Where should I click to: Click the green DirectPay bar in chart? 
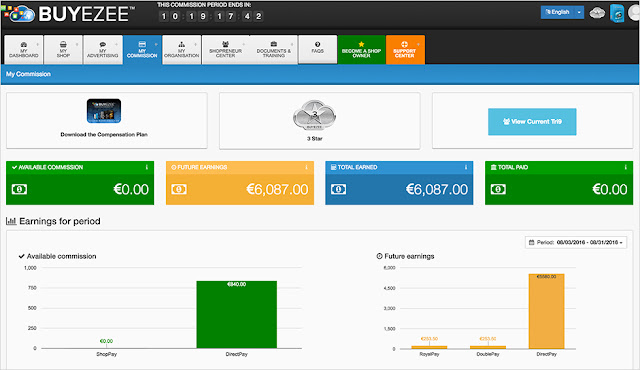point(237,314)
